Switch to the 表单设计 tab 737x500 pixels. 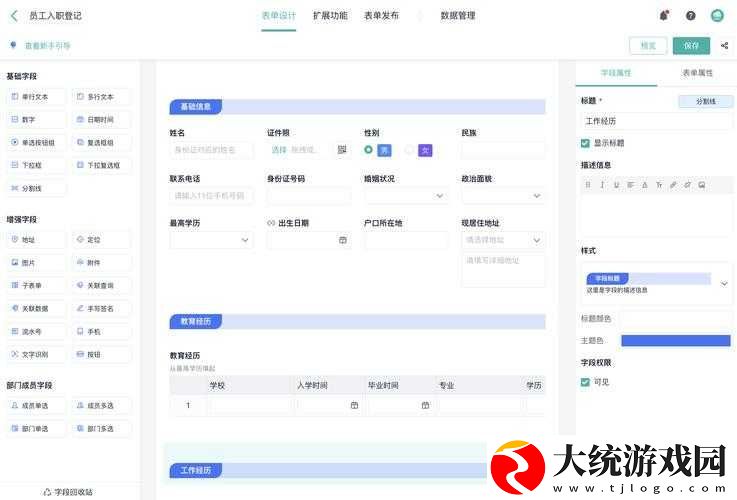pos(279,16)
